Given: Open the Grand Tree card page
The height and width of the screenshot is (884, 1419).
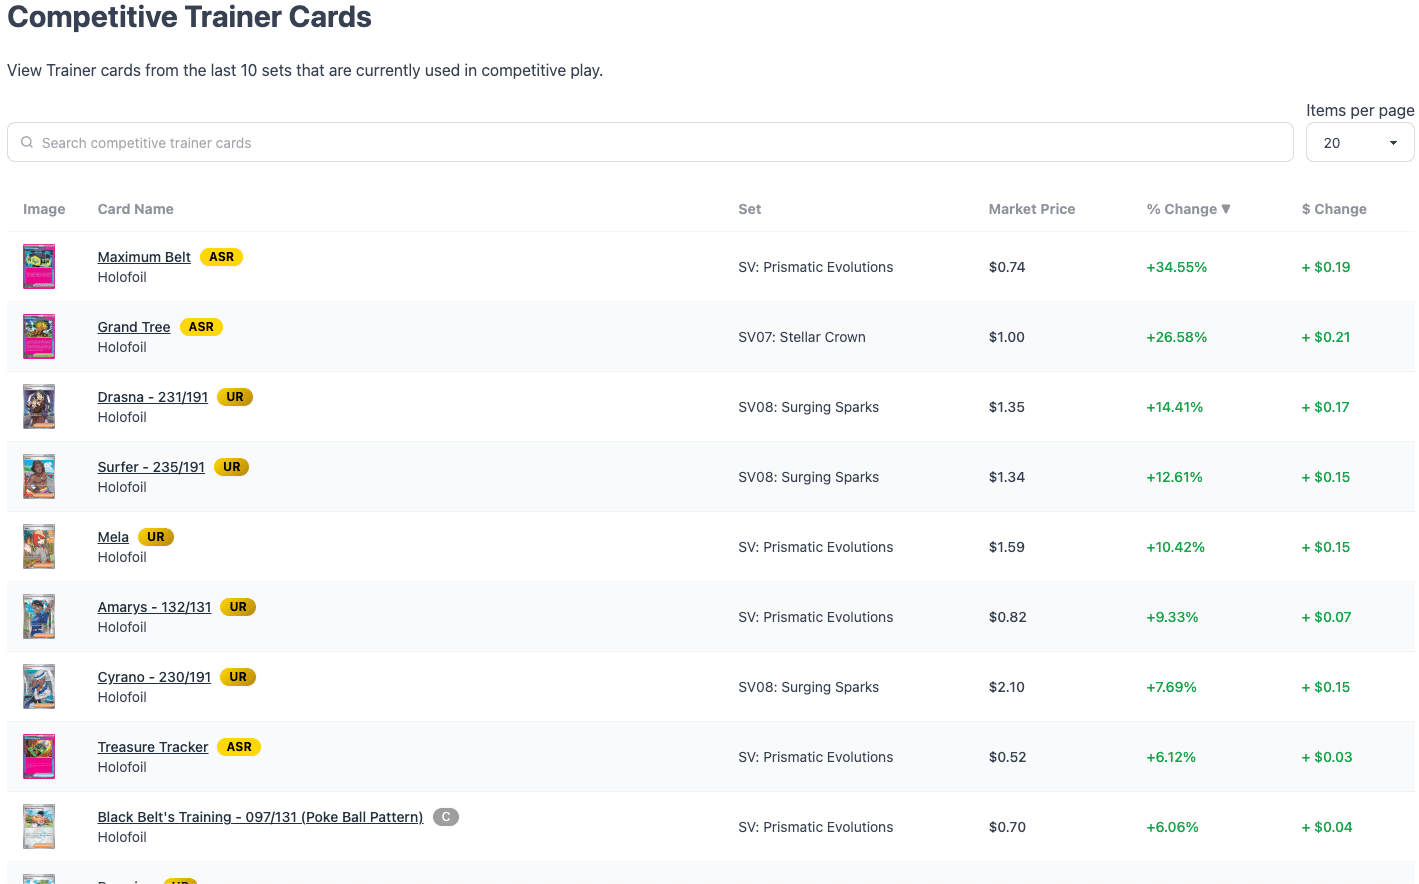Looking at the screenshot, I should point(134,327).
